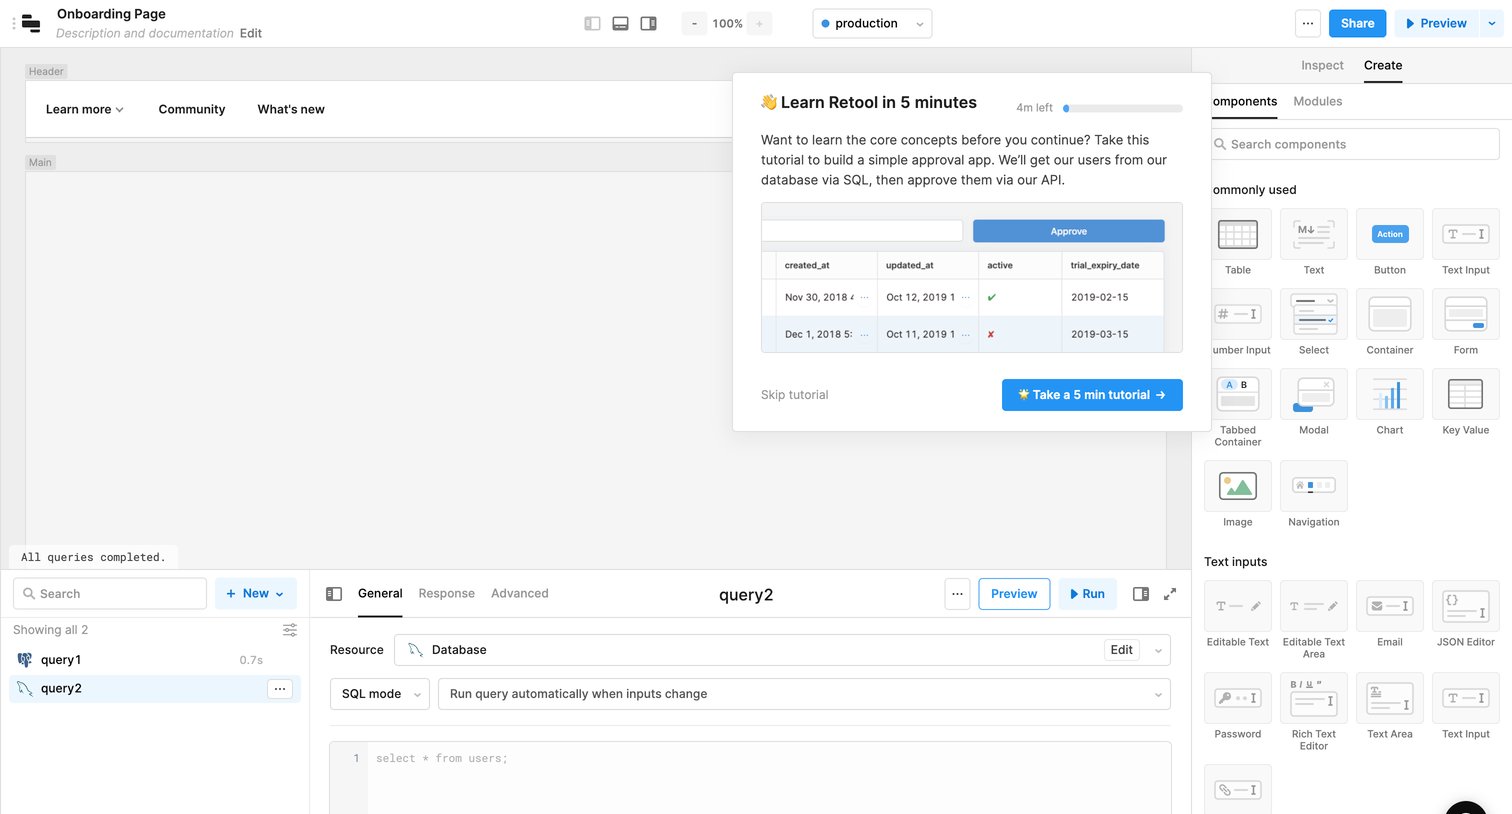The image size is (1512, 814).
Task: Focus the query Search field
Action: tap(110, 593)
